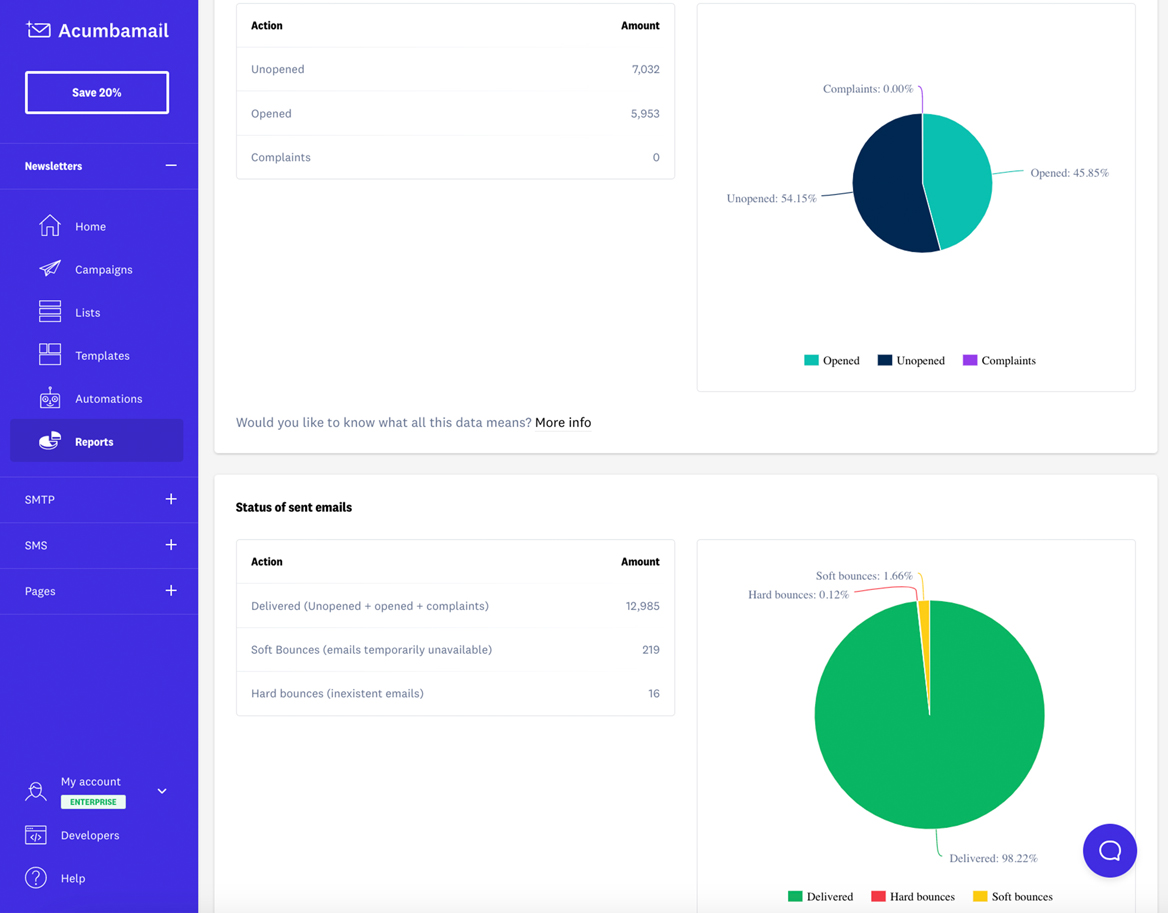
Task: Select the Home icon in the sidebar
Action: click(49, 226)
